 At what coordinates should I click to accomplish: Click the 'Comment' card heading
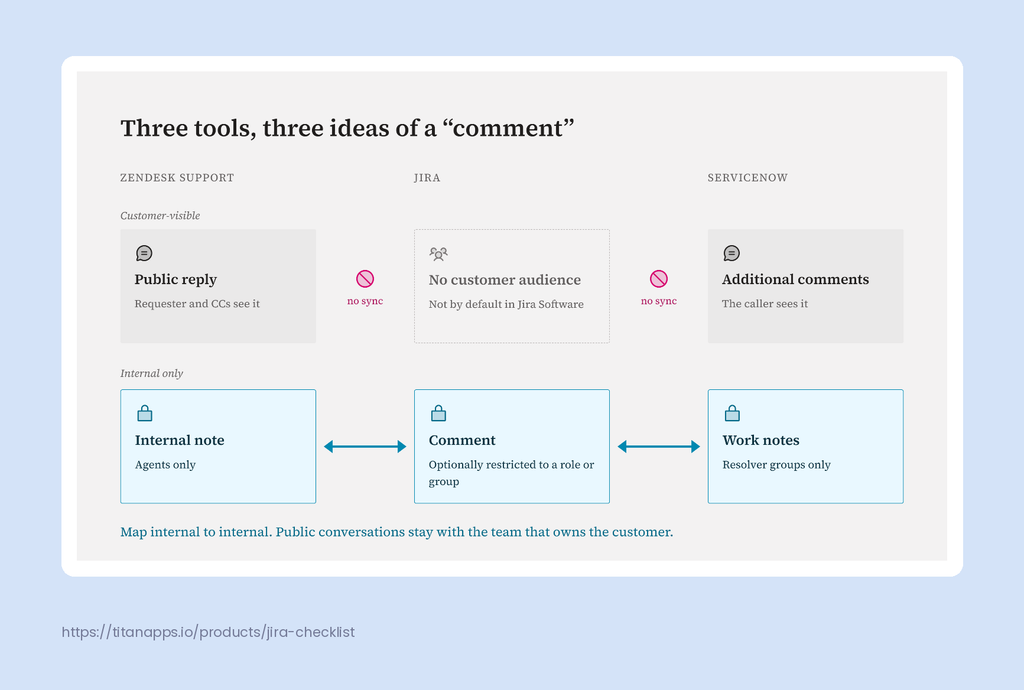point(462,440)
